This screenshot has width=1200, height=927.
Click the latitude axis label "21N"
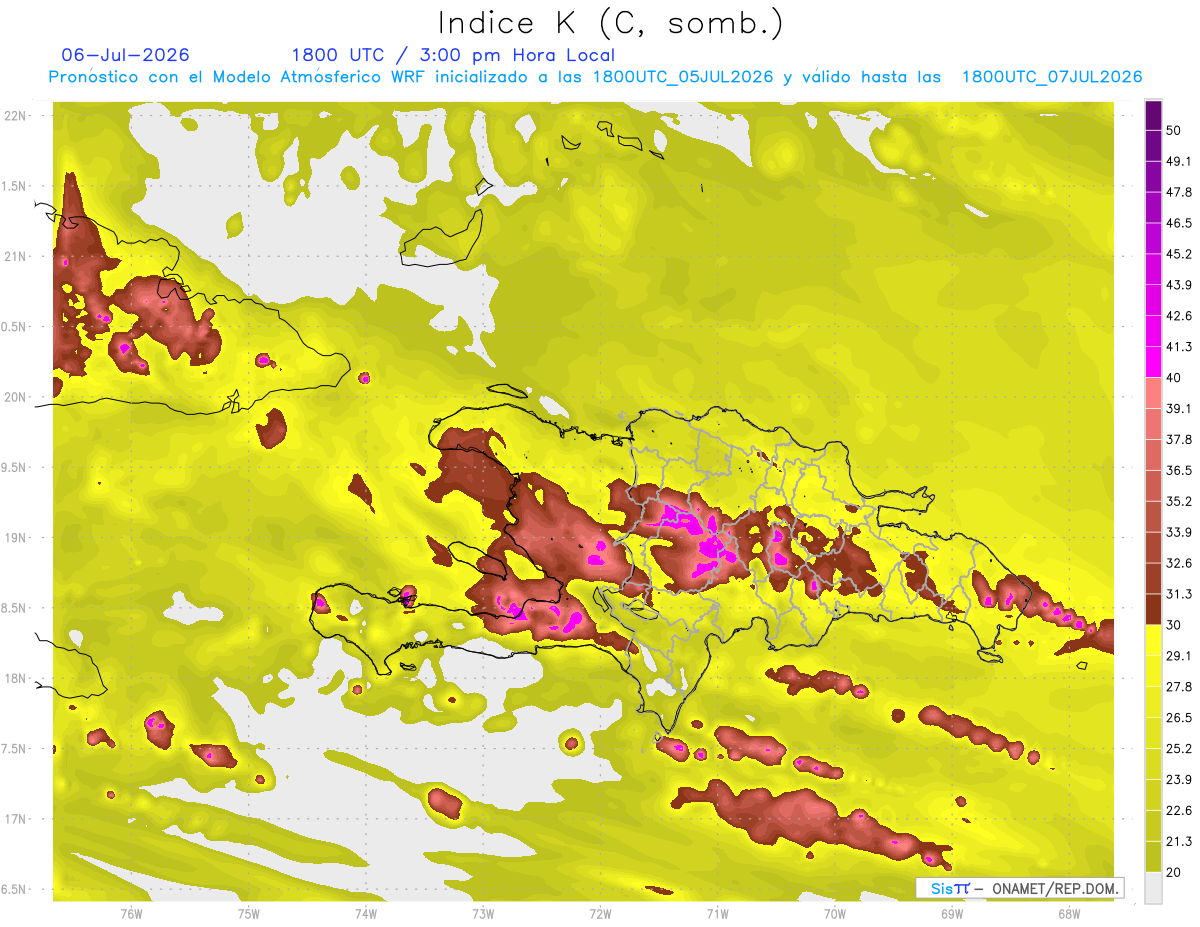(16, 257)
